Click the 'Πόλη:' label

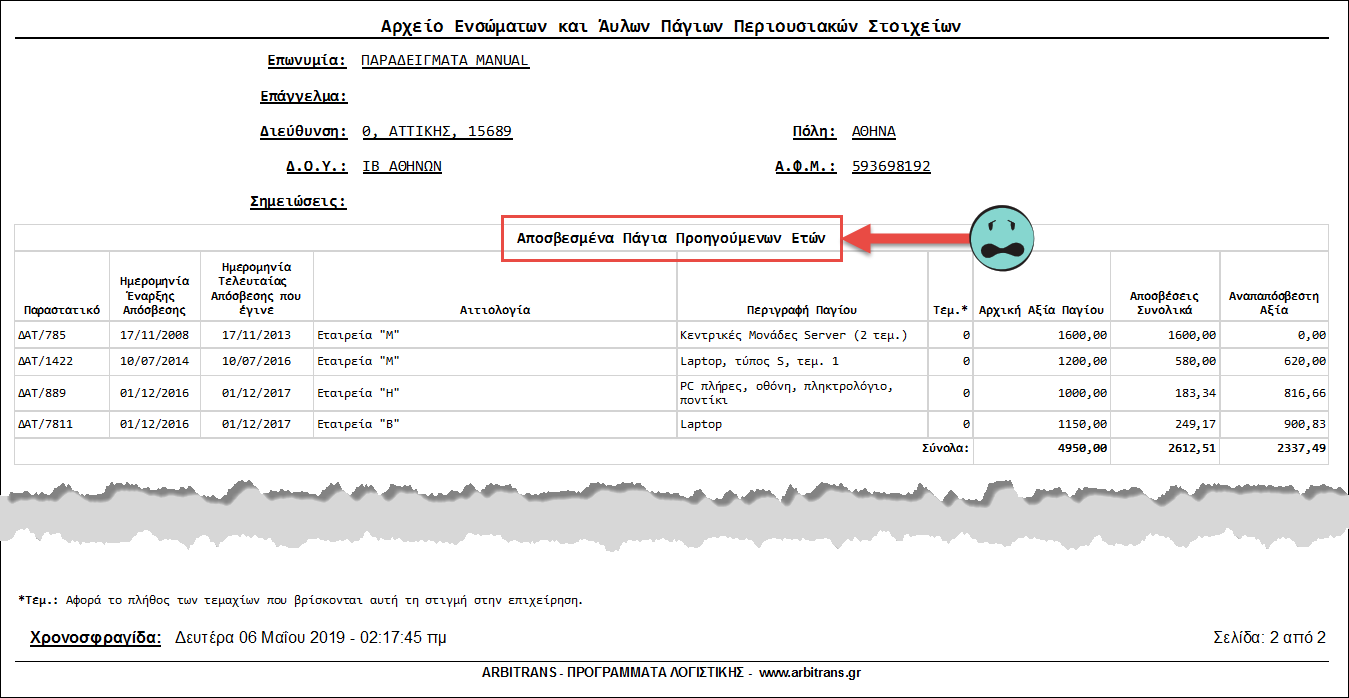(814, 131)
